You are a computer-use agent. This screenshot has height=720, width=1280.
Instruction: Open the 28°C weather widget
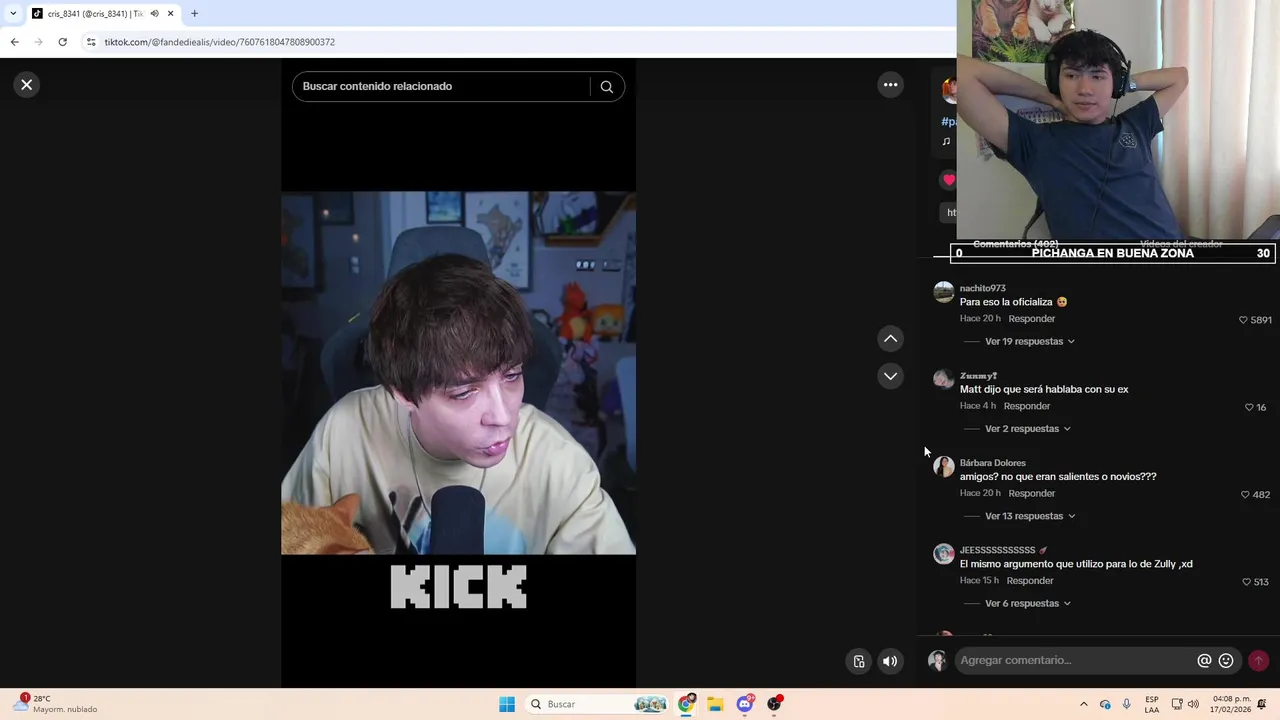(55, 704)
